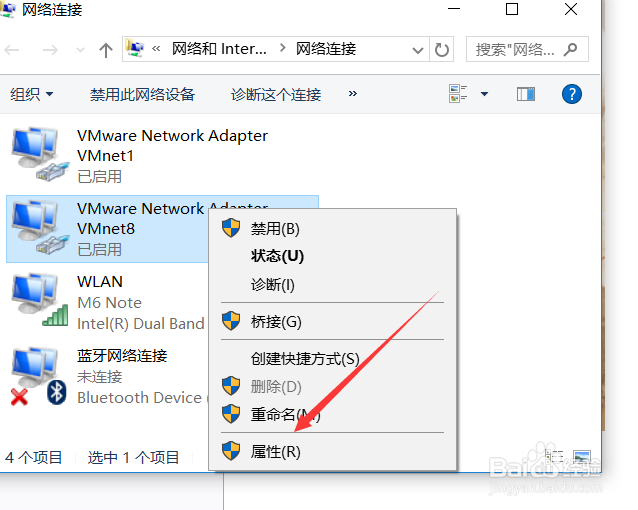Click 禁用此网络设备 toolbar button
This screenshot has height=510, width=638.
(142, 94)
